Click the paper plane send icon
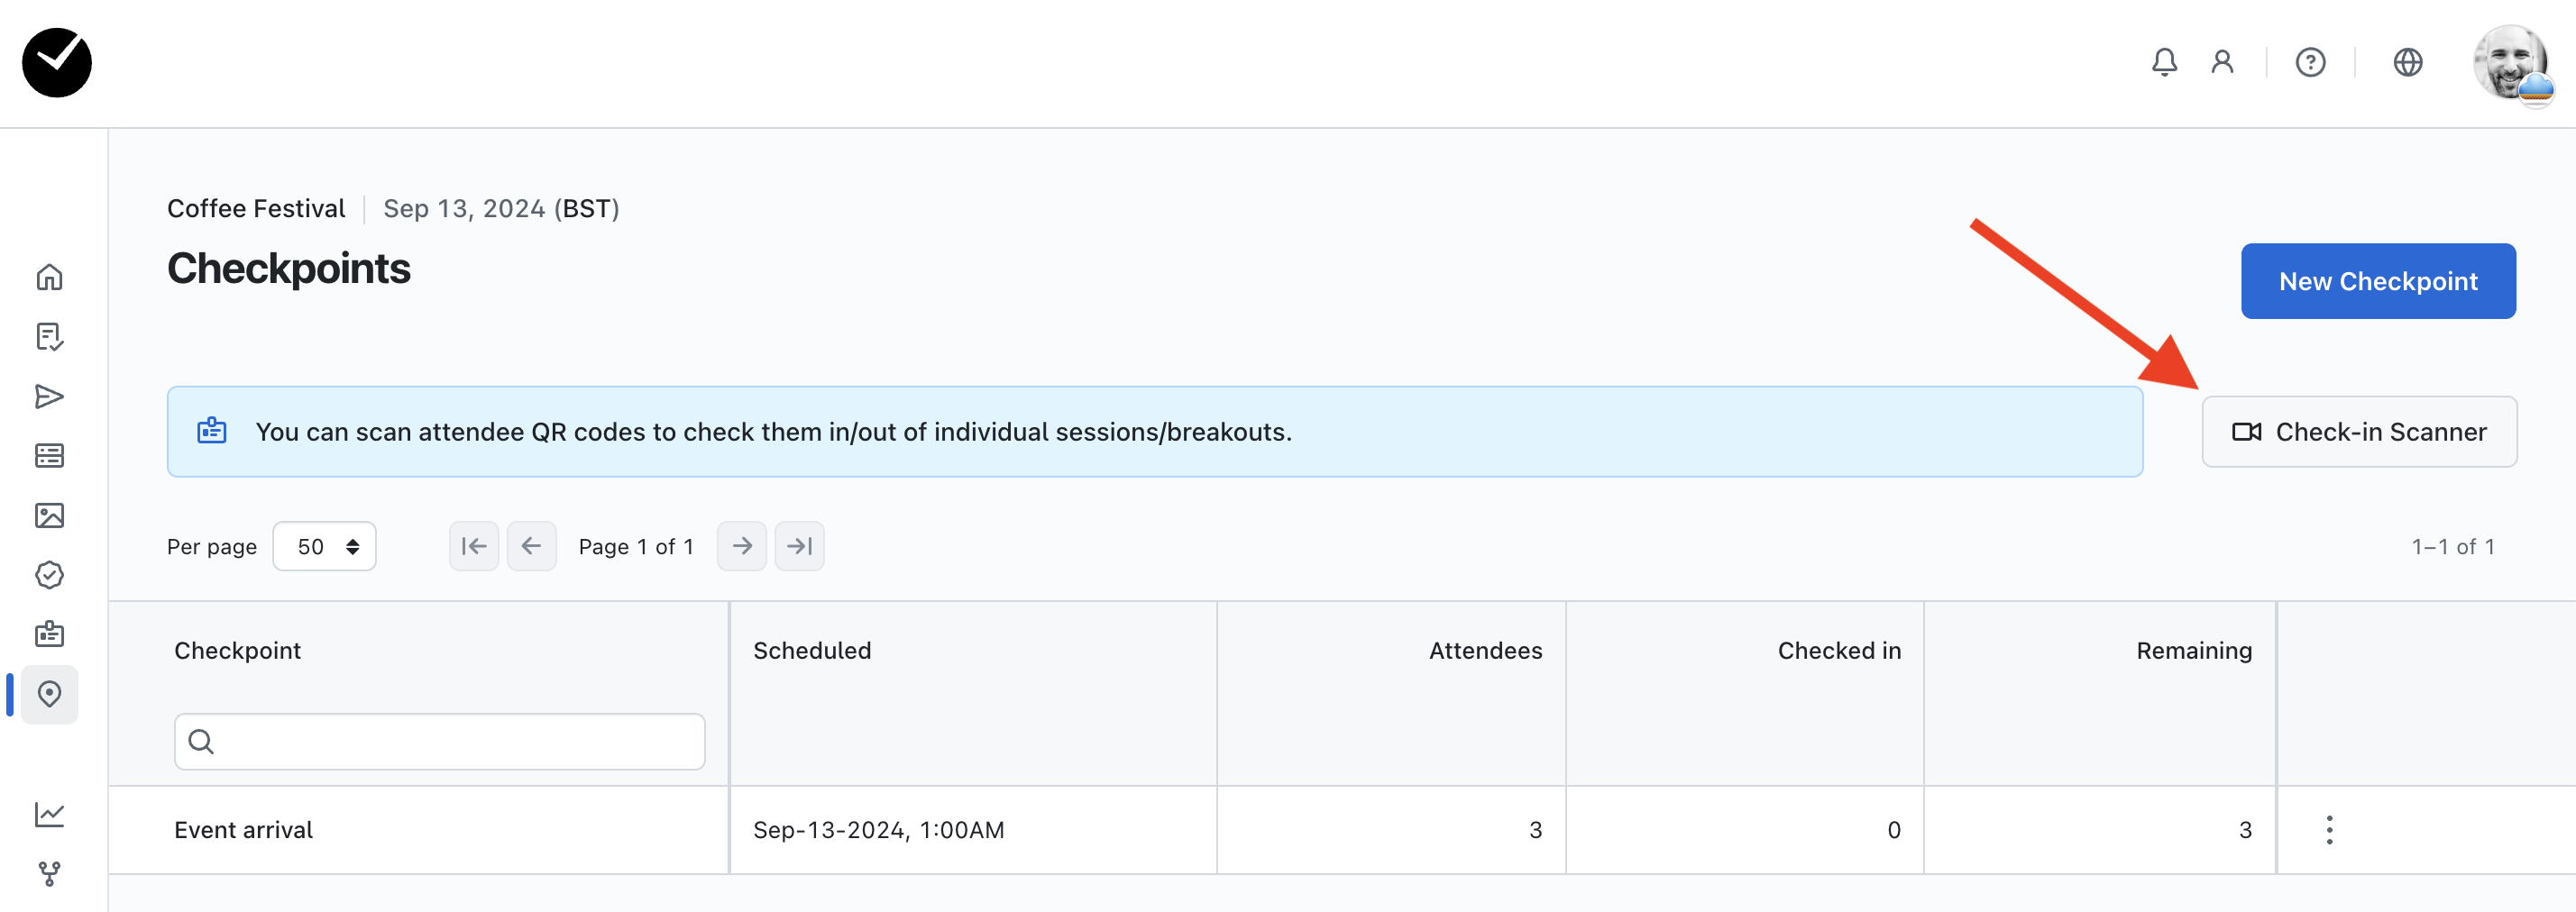 [x=49, y=397]
